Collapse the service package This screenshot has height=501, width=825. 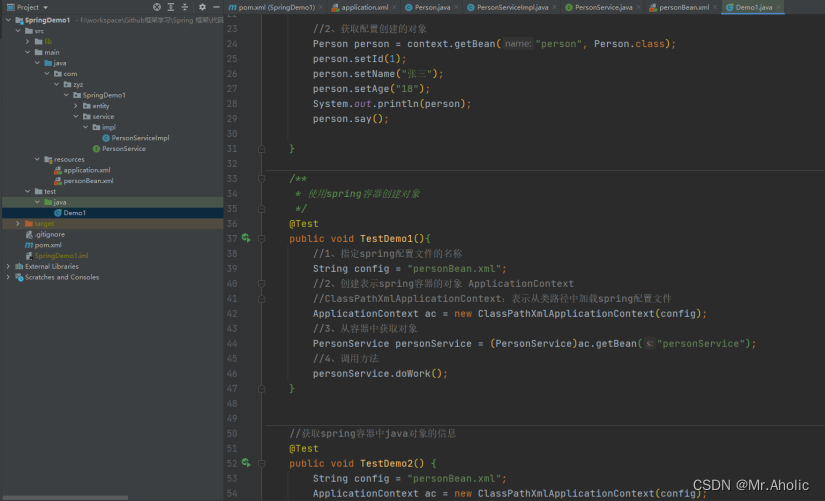pos(76,116)
